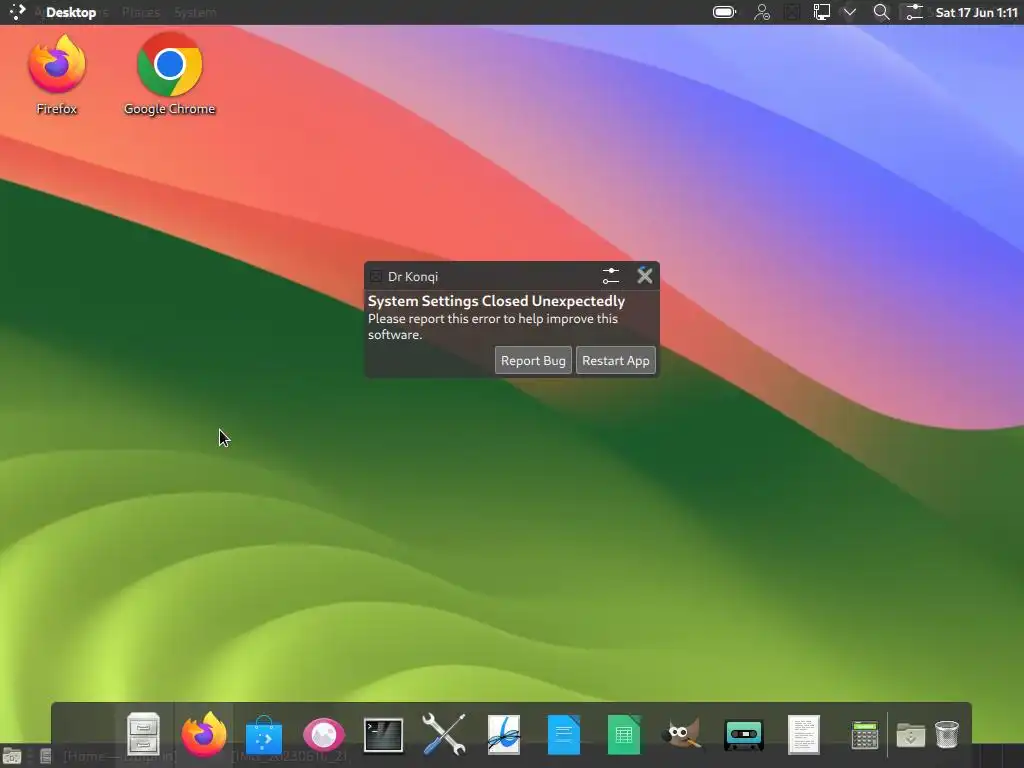Launch the document viewer with blue swirl icon
The image size is (1024, 768).
(504, 735)
